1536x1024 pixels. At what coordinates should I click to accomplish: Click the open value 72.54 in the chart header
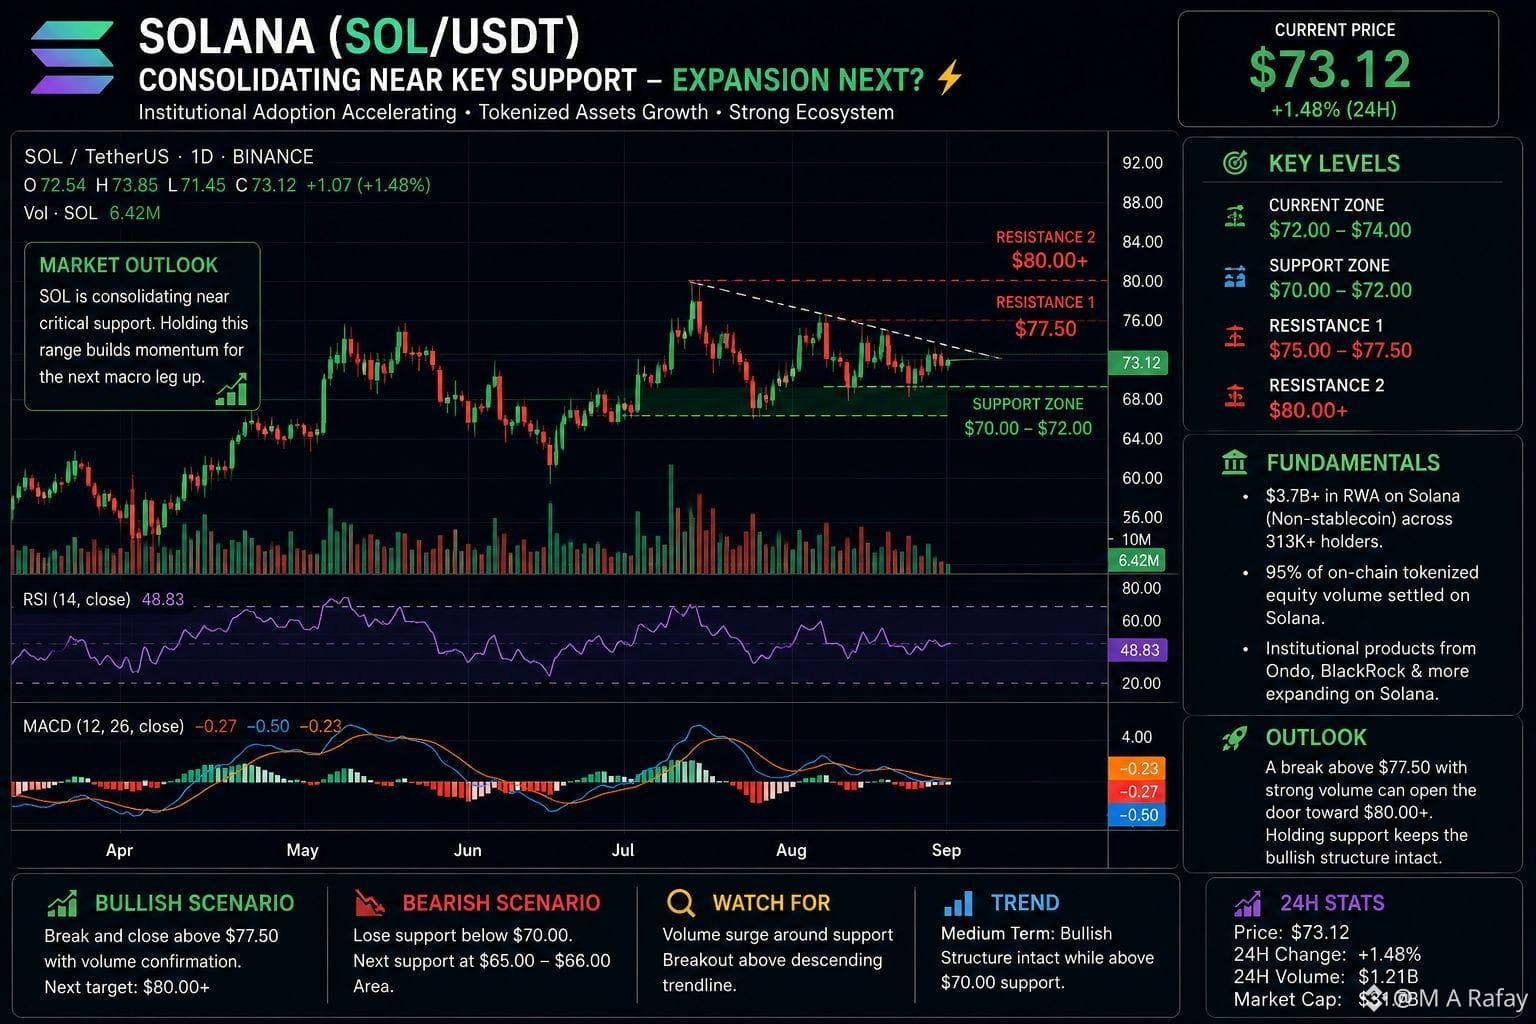[x=63, y=185]
